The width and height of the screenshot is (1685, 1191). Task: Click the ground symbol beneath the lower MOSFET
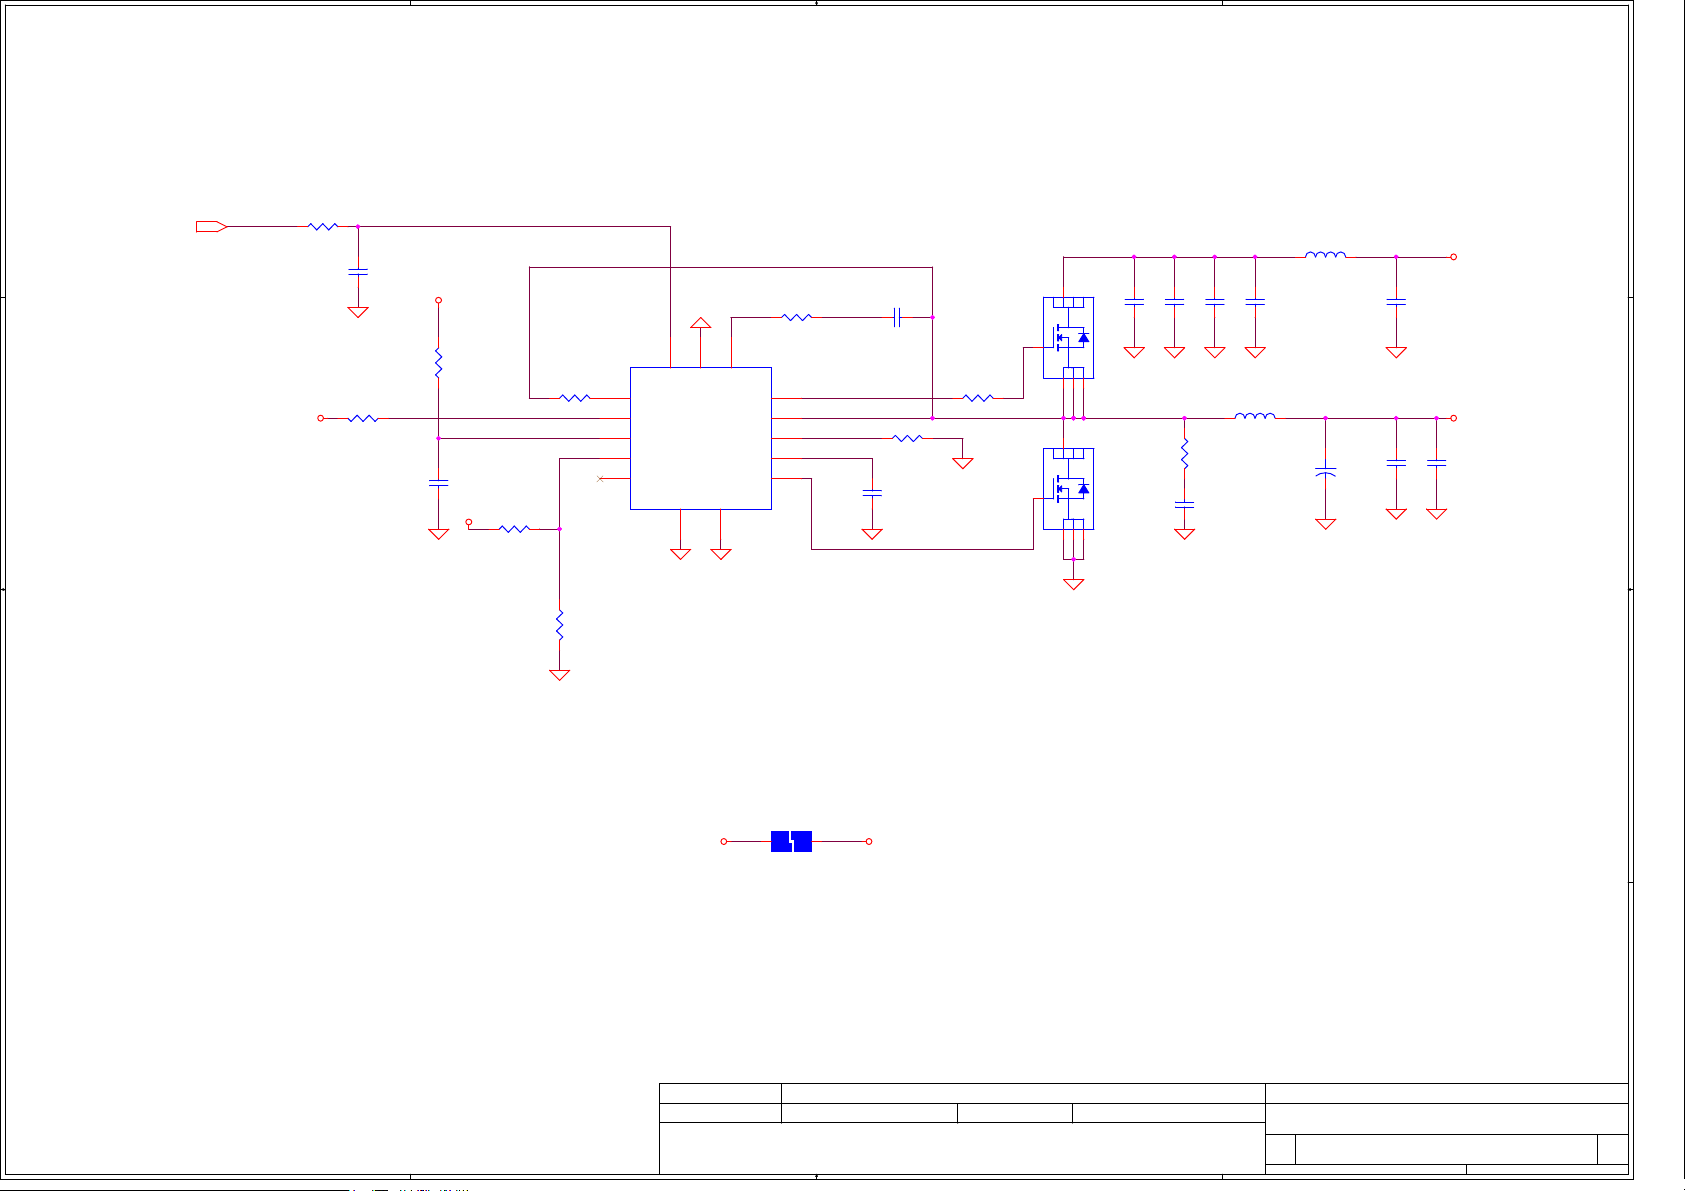(1073, 584)
